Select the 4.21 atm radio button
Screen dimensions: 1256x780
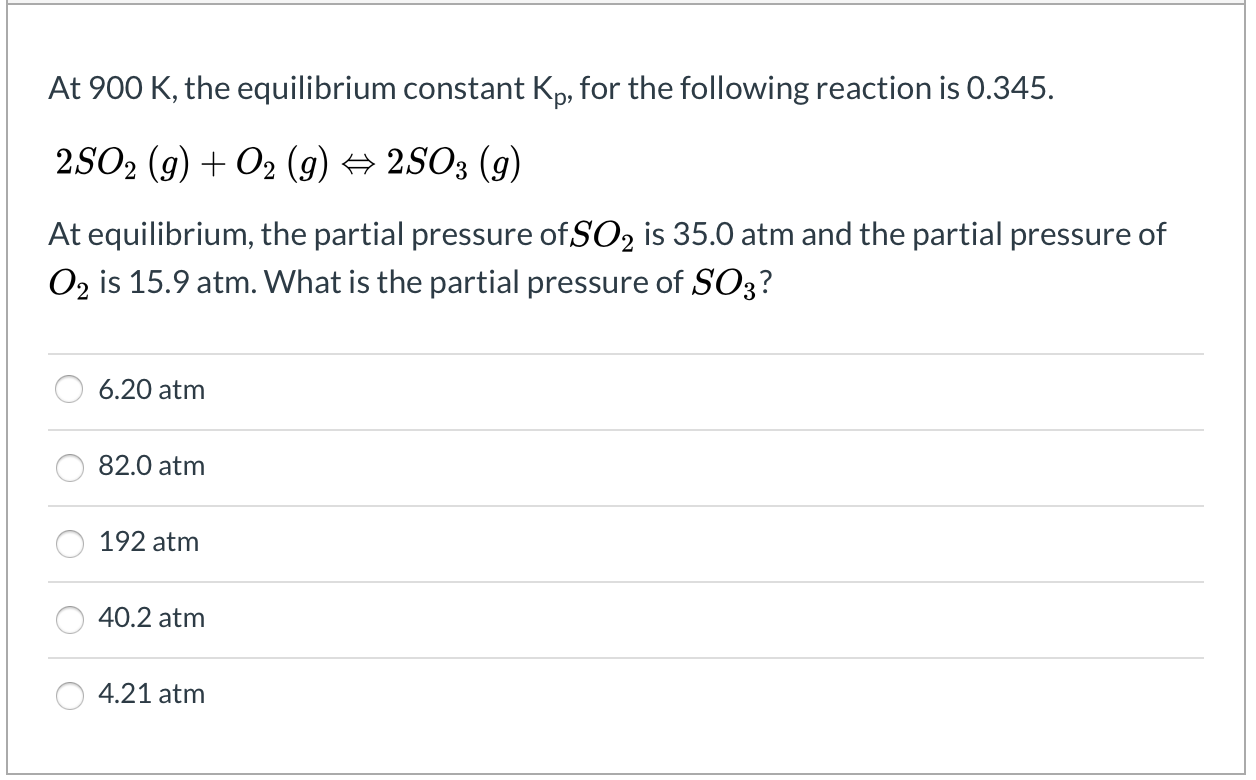[x=69, y=695]
